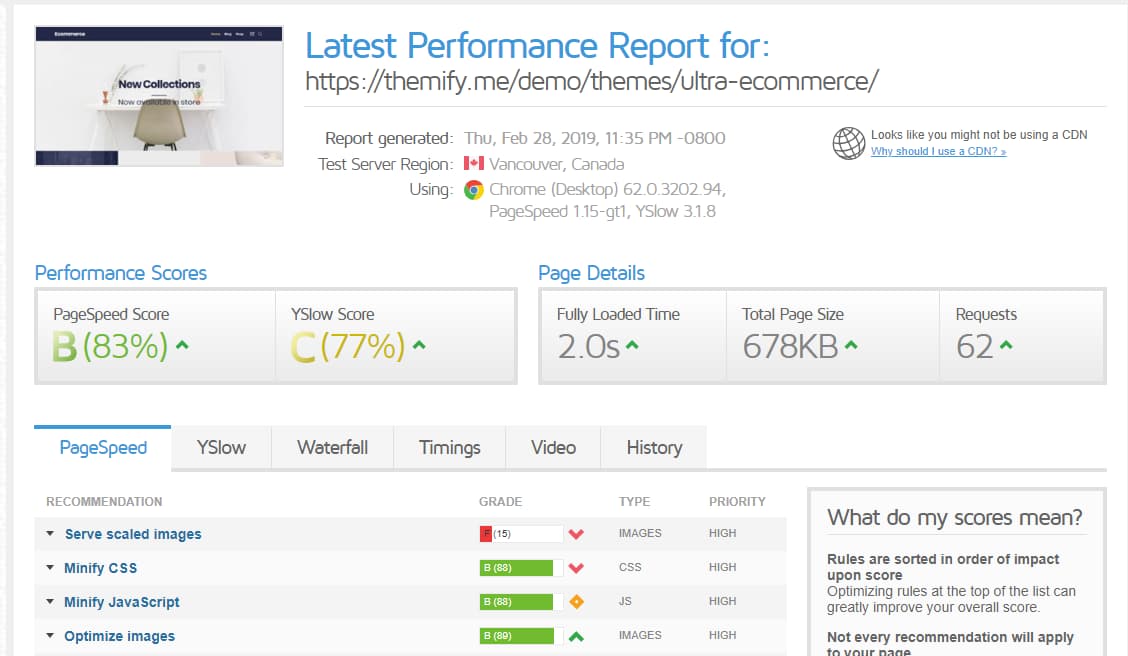Click the Chrome browser icon
The height and width of the screenshot is (656, 1128).
point(474,190)
